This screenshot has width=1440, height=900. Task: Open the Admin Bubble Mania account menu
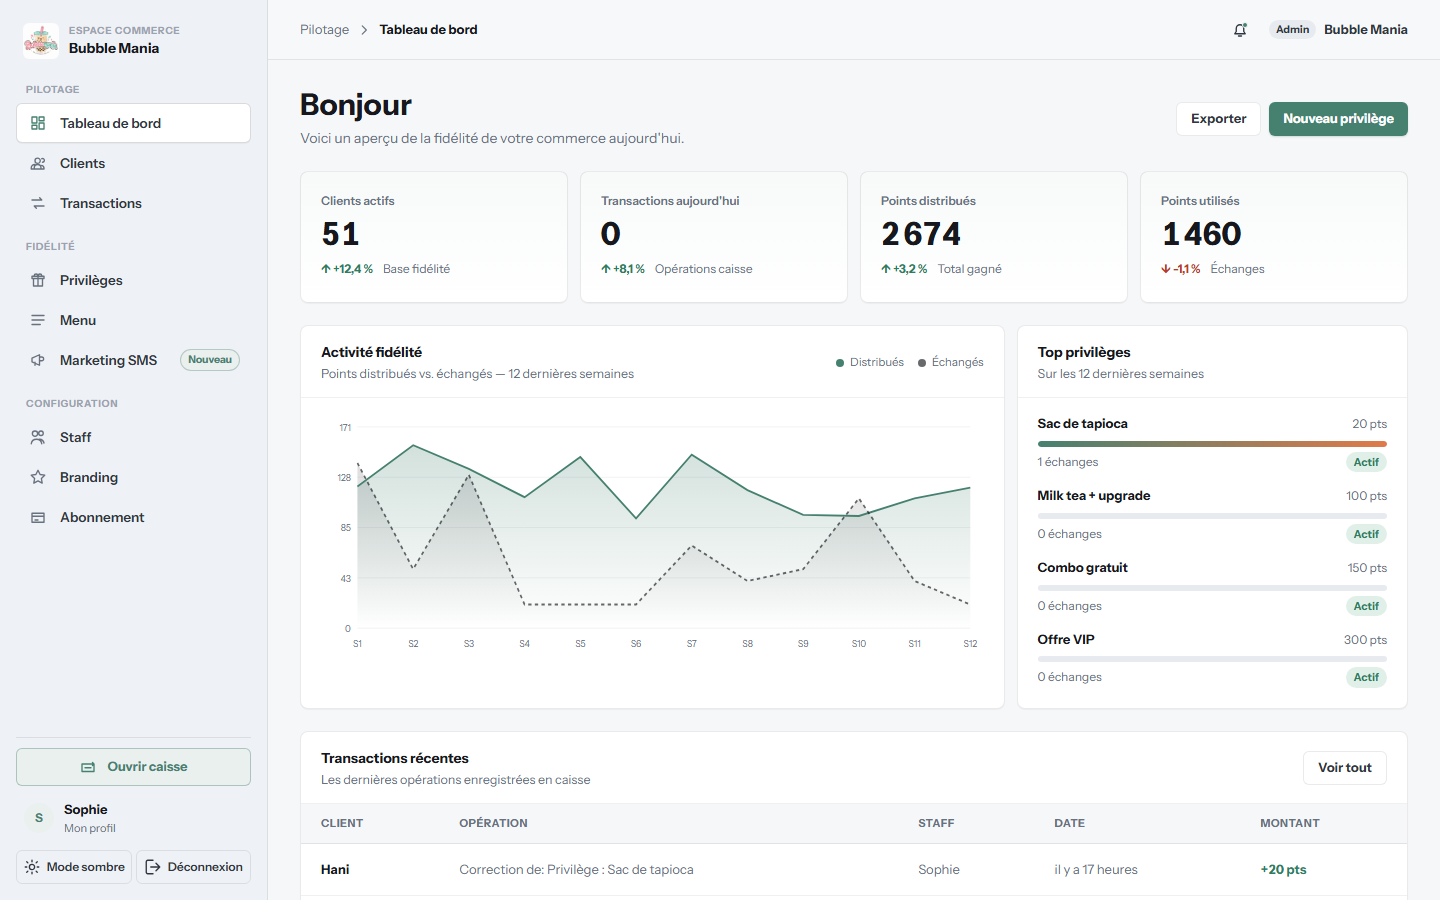coord(1338,30)
